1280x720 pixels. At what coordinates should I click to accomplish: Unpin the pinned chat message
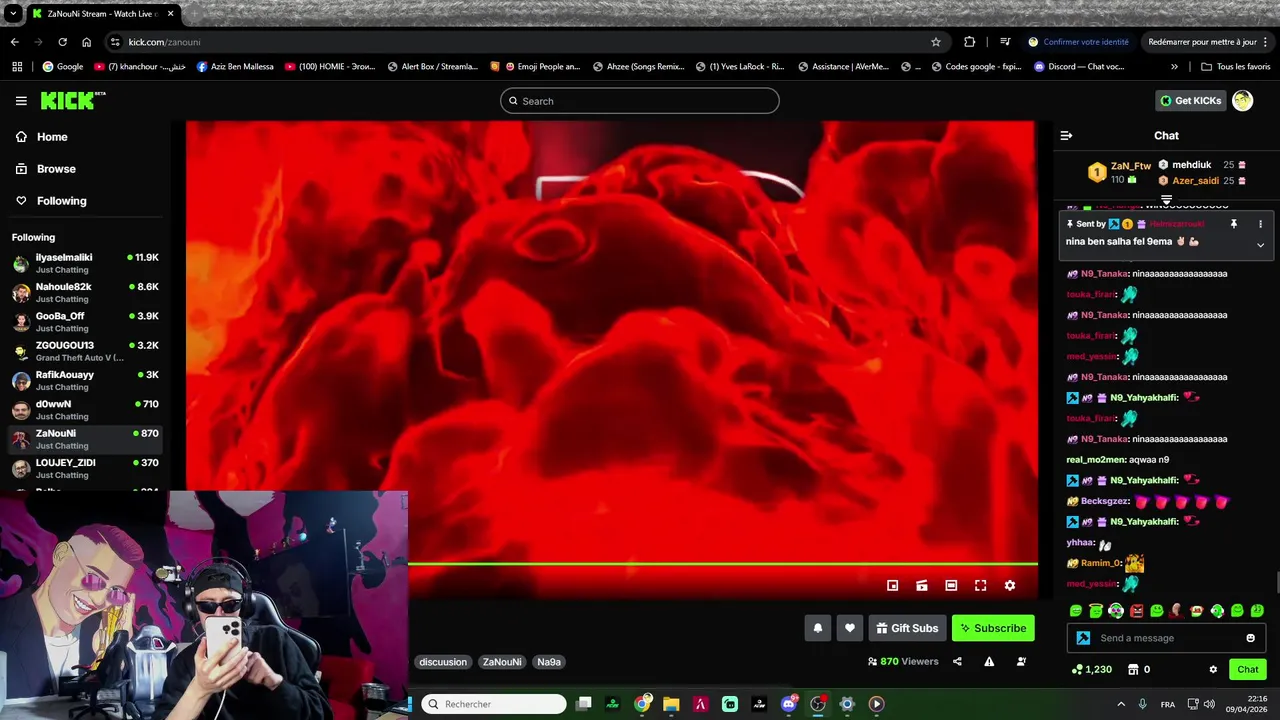pyautogui.click(x=1233, y=224)
